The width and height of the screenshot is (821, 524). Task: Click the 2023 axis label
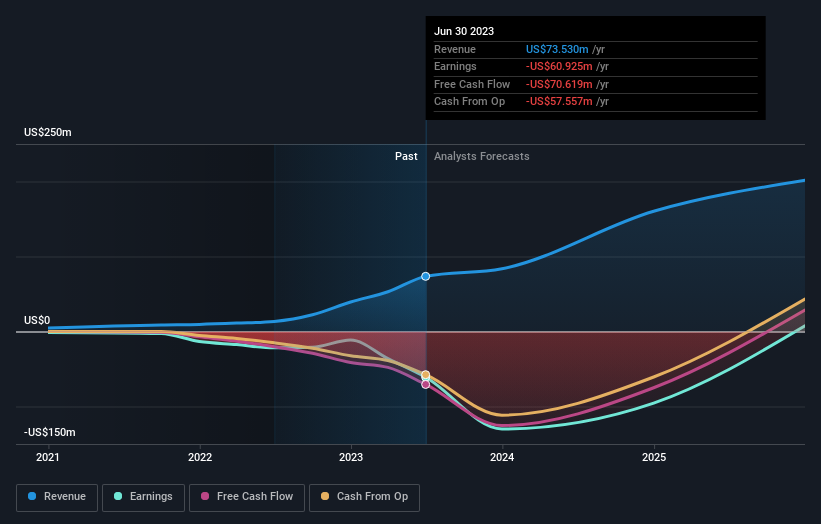[x=351, y=458]
